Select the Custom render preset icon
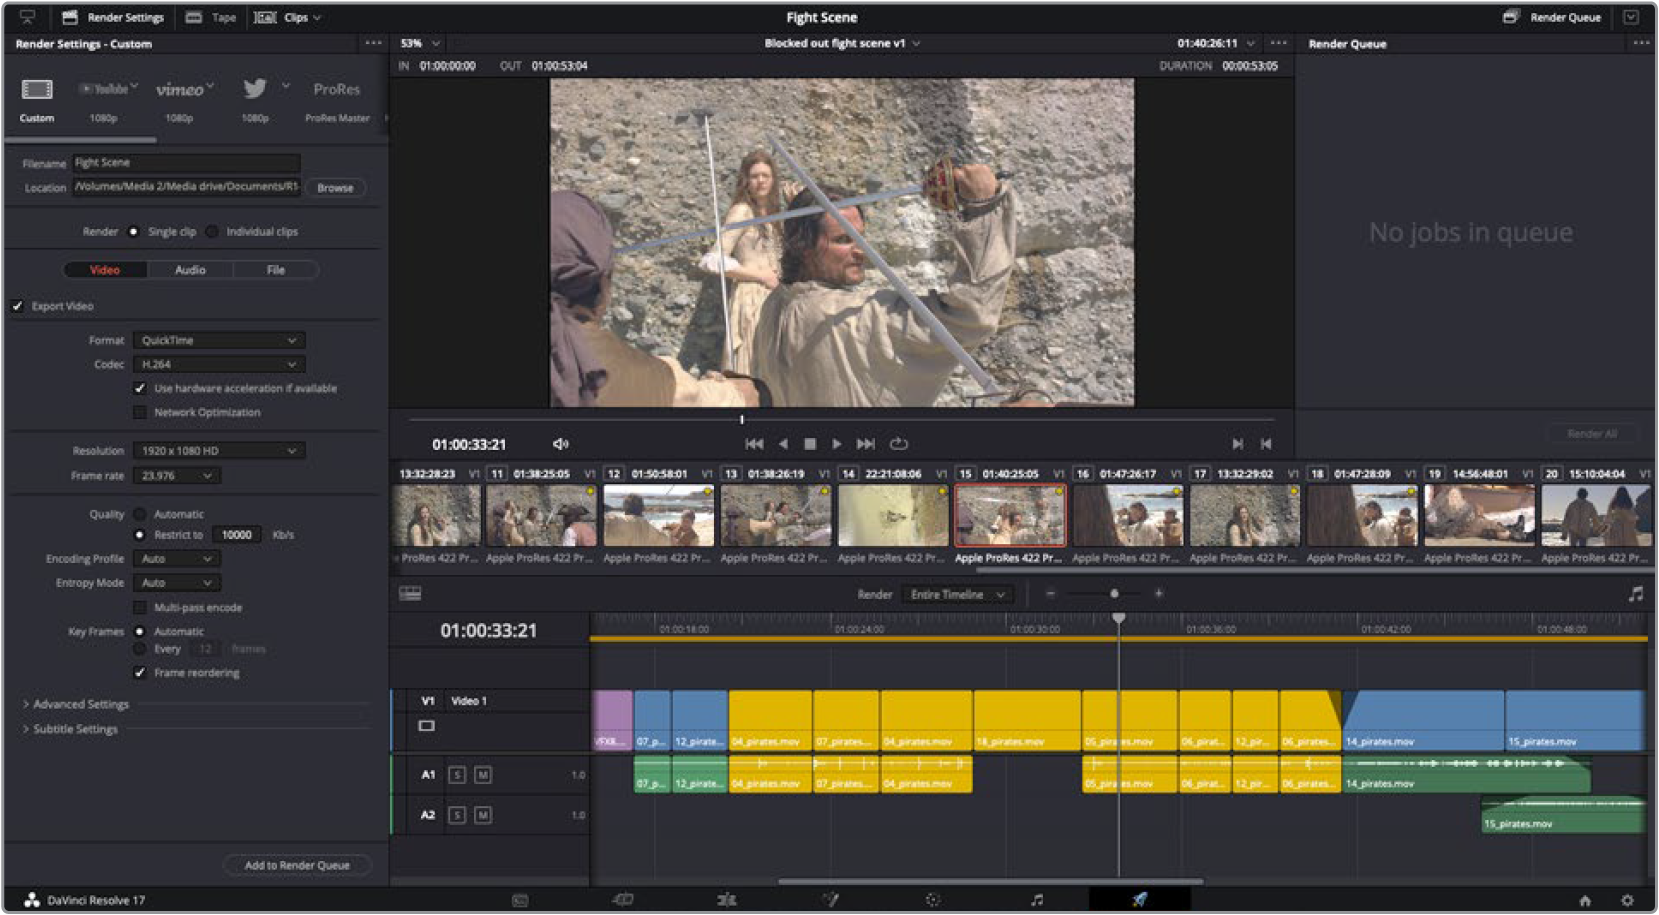Screen dimensions: 1659x915 click(x=37, y=90)
